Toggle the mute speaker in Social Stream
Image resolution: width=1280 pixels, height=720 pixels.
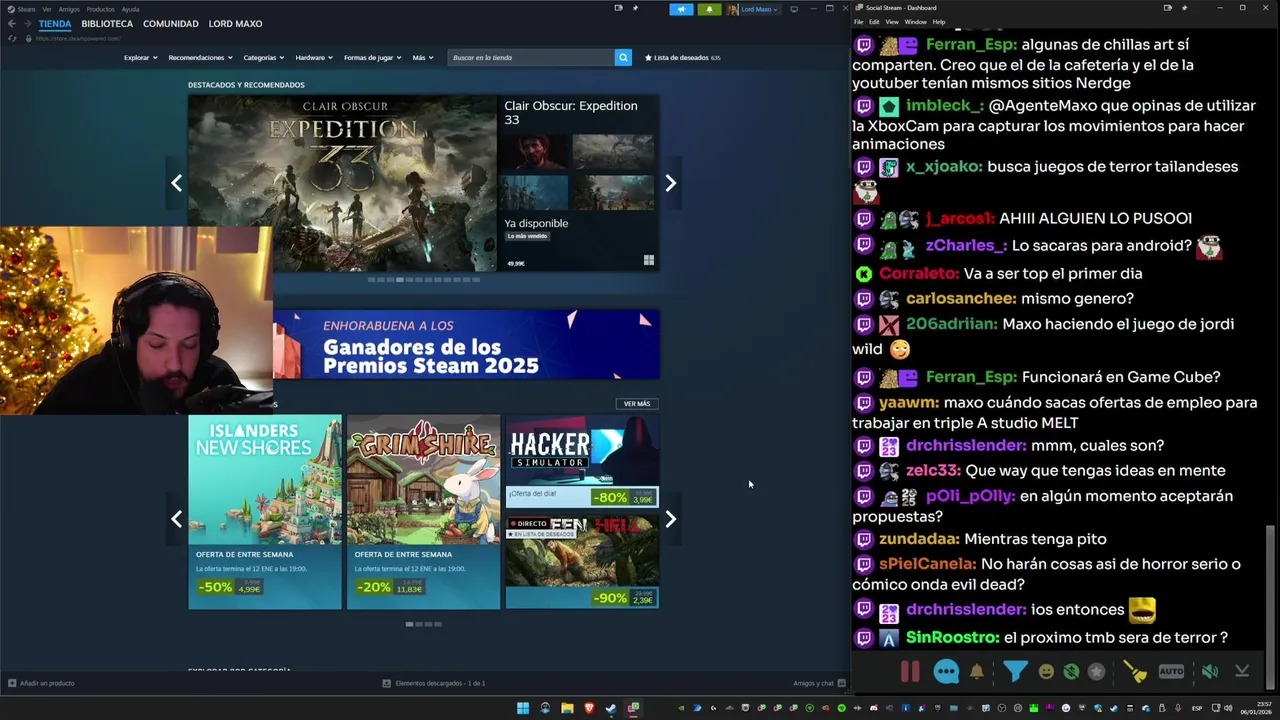click(1210, 672)
